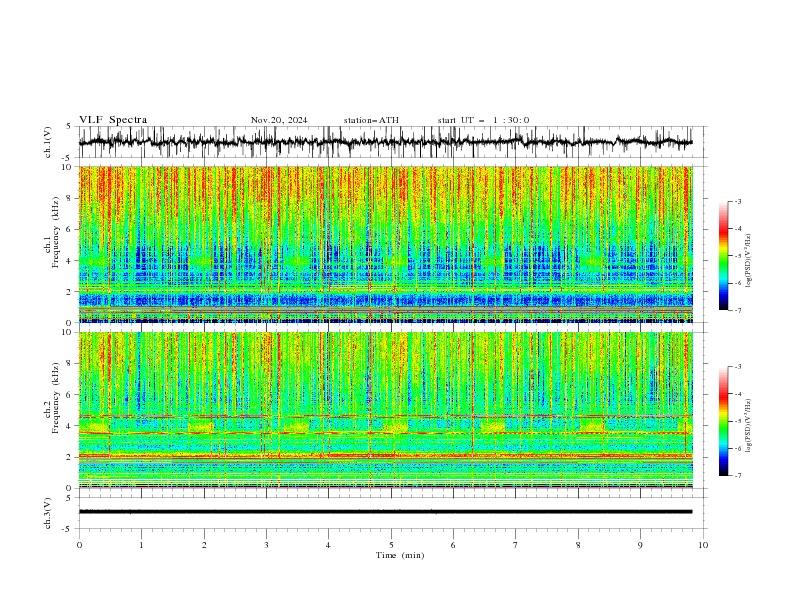Image resolution: width=792 pixels, height=612 pixels.
Task: Click the 'ch.3(V)' axis label
Action: 48,513
